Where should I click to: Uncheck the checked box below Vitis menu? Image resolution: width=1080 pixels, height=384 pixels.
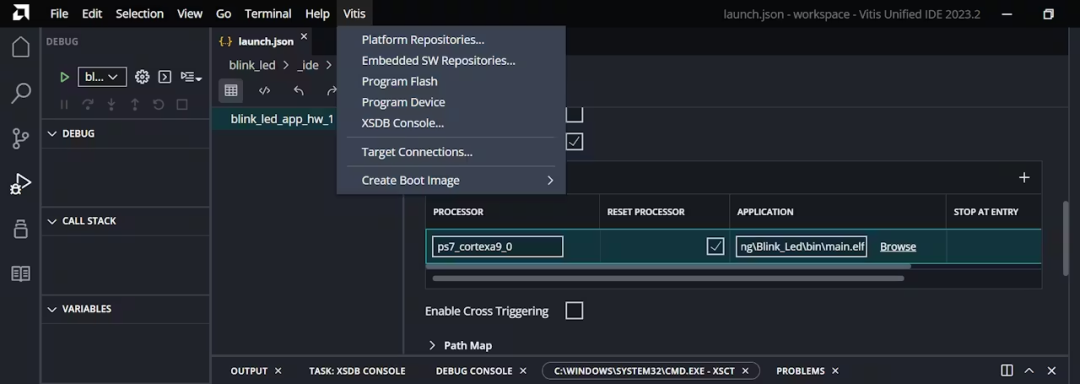[574, 141]
